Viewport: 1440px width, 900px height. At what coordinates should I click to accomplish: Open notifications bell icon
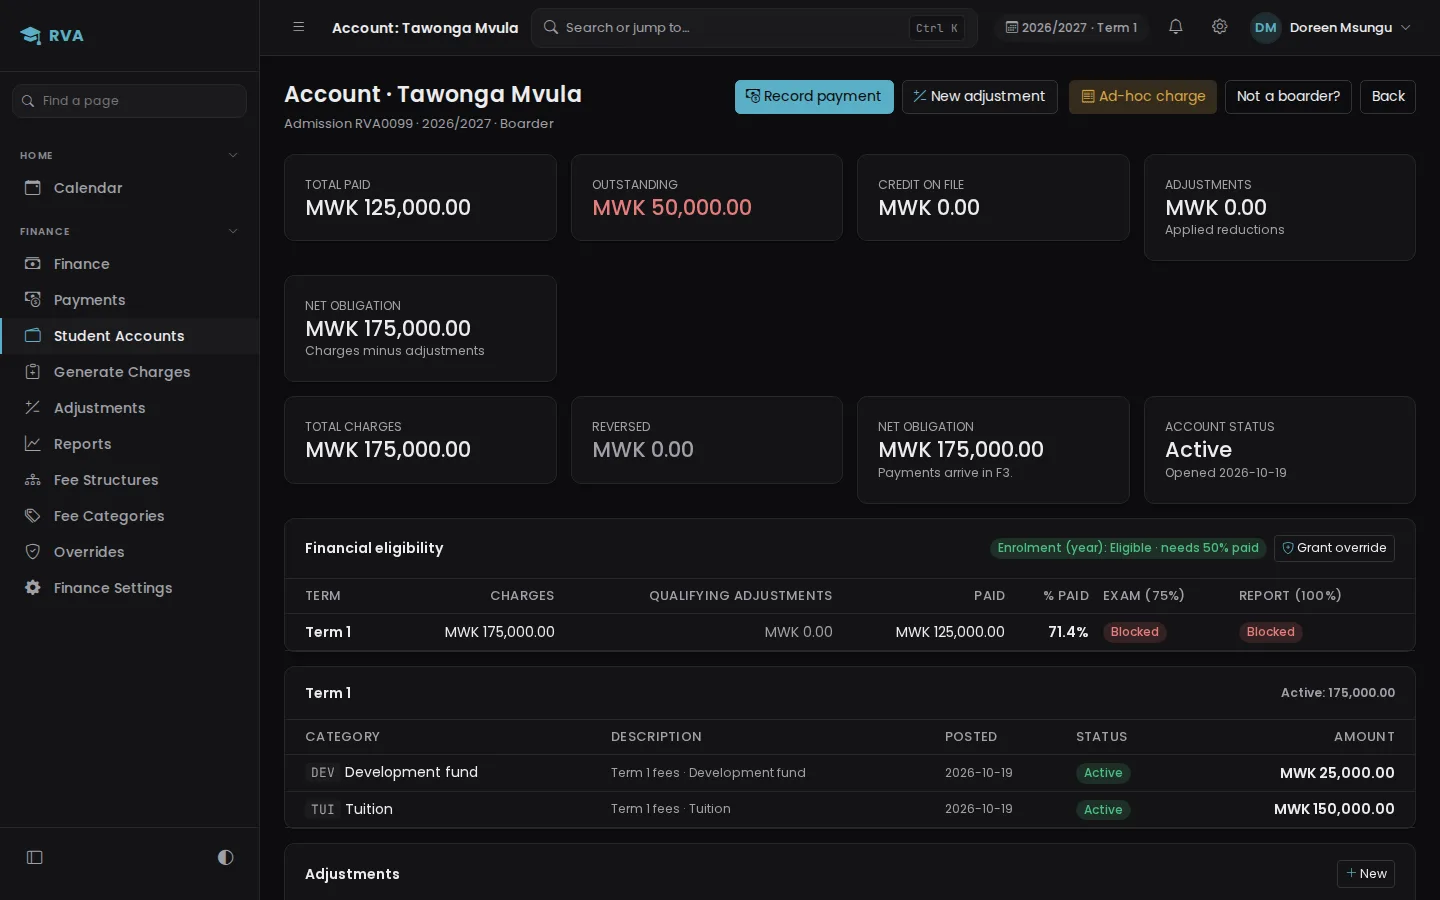tap(1176, 27)
